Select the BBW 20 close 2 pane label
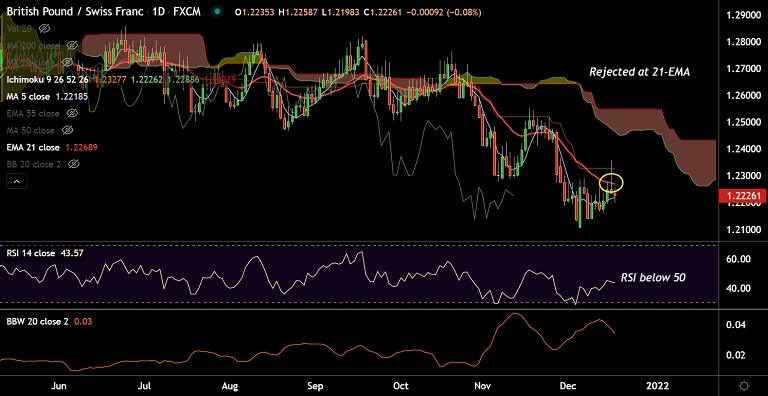 (37, 322)
